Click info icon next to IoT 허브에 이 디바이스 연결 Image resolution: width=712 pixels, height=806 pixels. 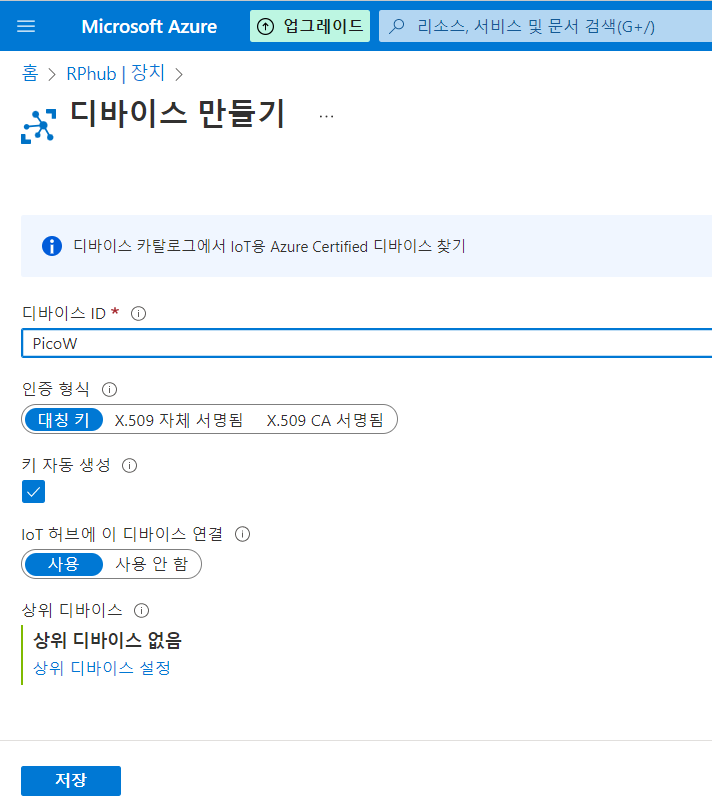[x=243, y=534]
